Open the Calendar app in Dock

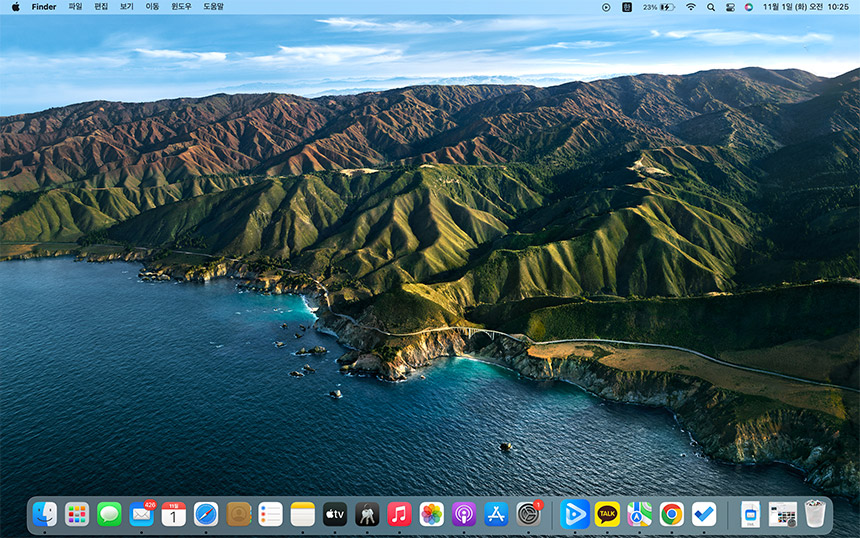tap(173, 514)
